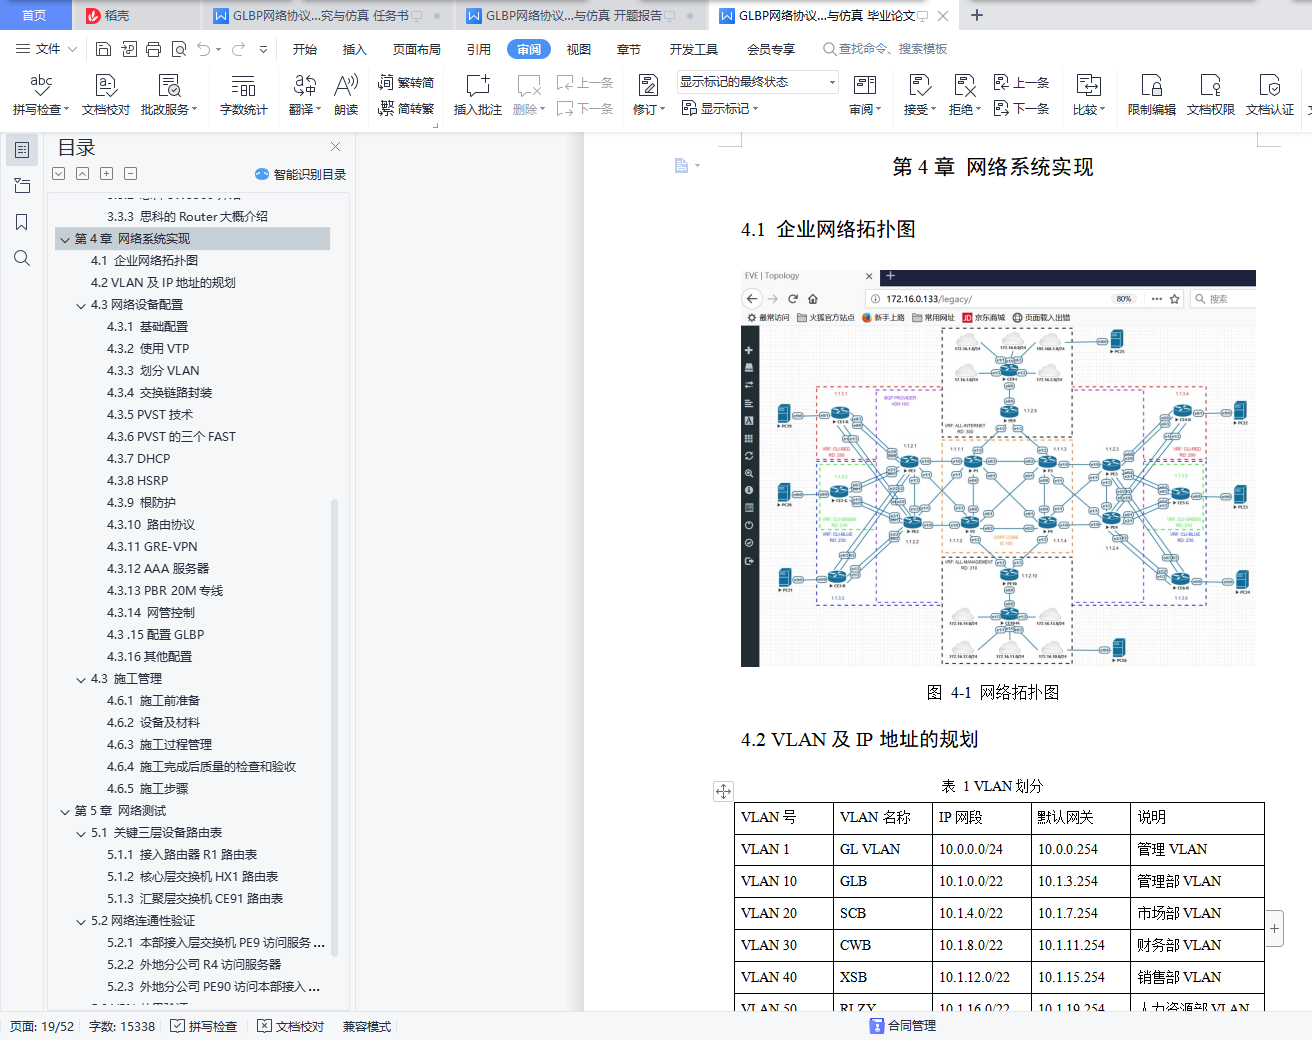Click 智能识别目录 button
Viewport: 1312px width, 1040px height.
(301, 174)
